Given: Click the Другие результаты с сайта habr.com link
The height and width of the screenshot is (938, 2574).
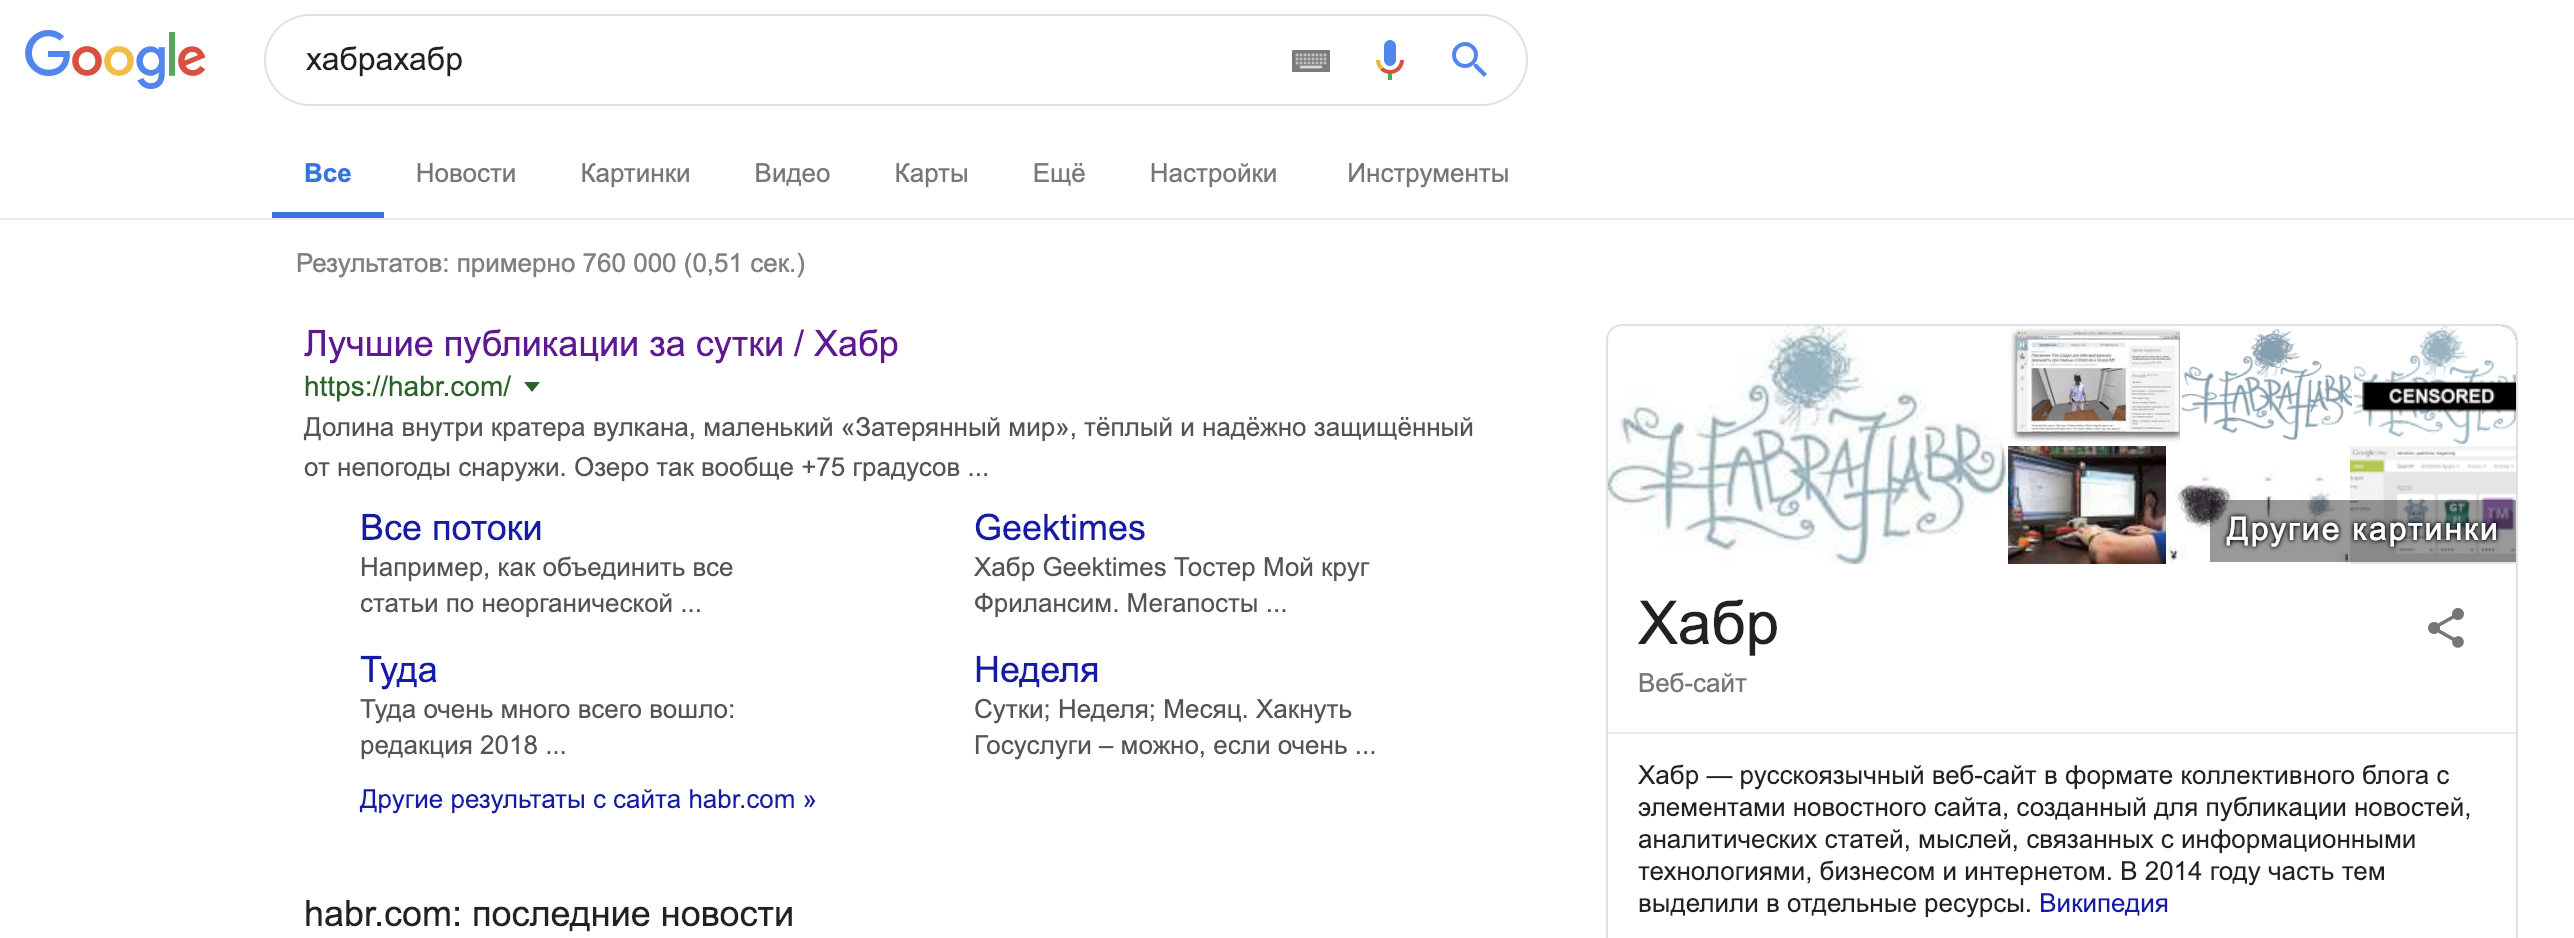Looking at the screenshot, I should [x=588, y=799].
